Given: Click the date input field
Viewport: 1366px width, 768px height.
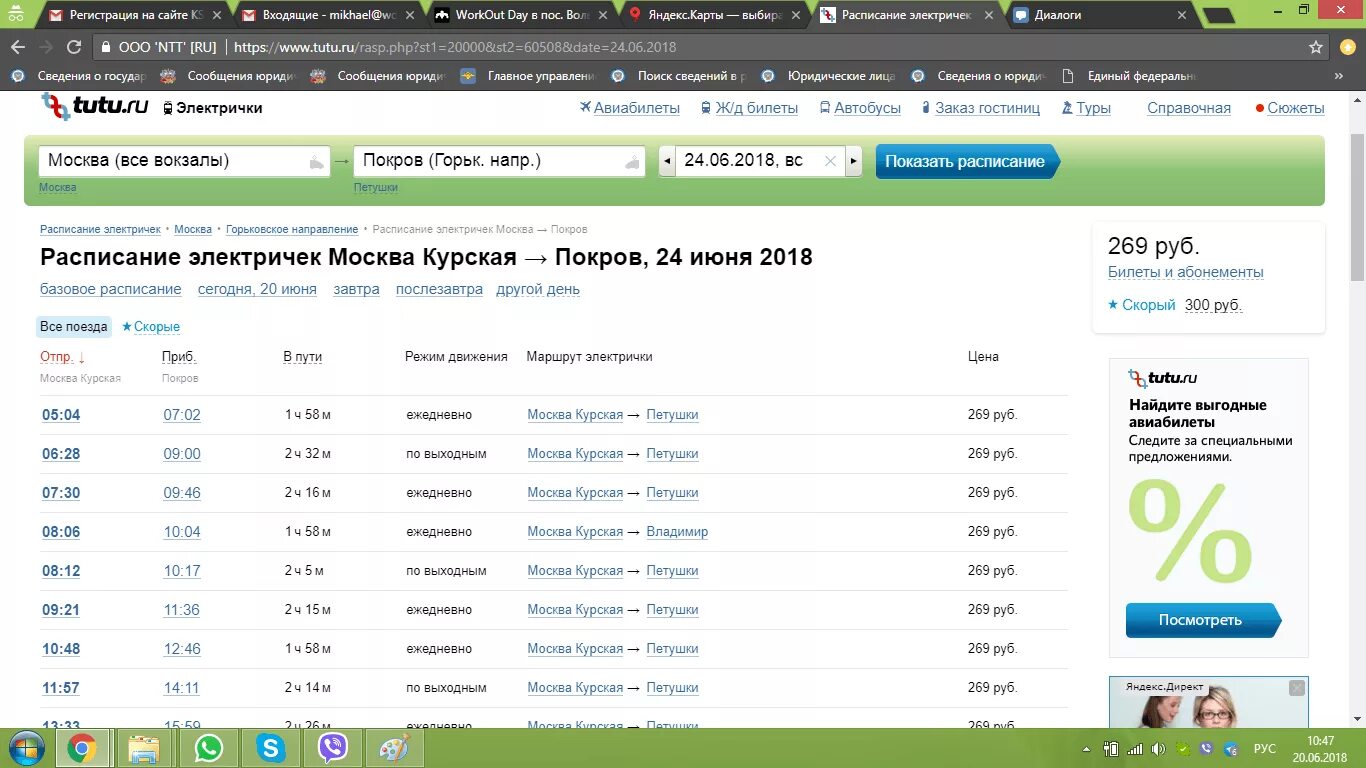Looking at the screenshot, I should tap(760, 161).
